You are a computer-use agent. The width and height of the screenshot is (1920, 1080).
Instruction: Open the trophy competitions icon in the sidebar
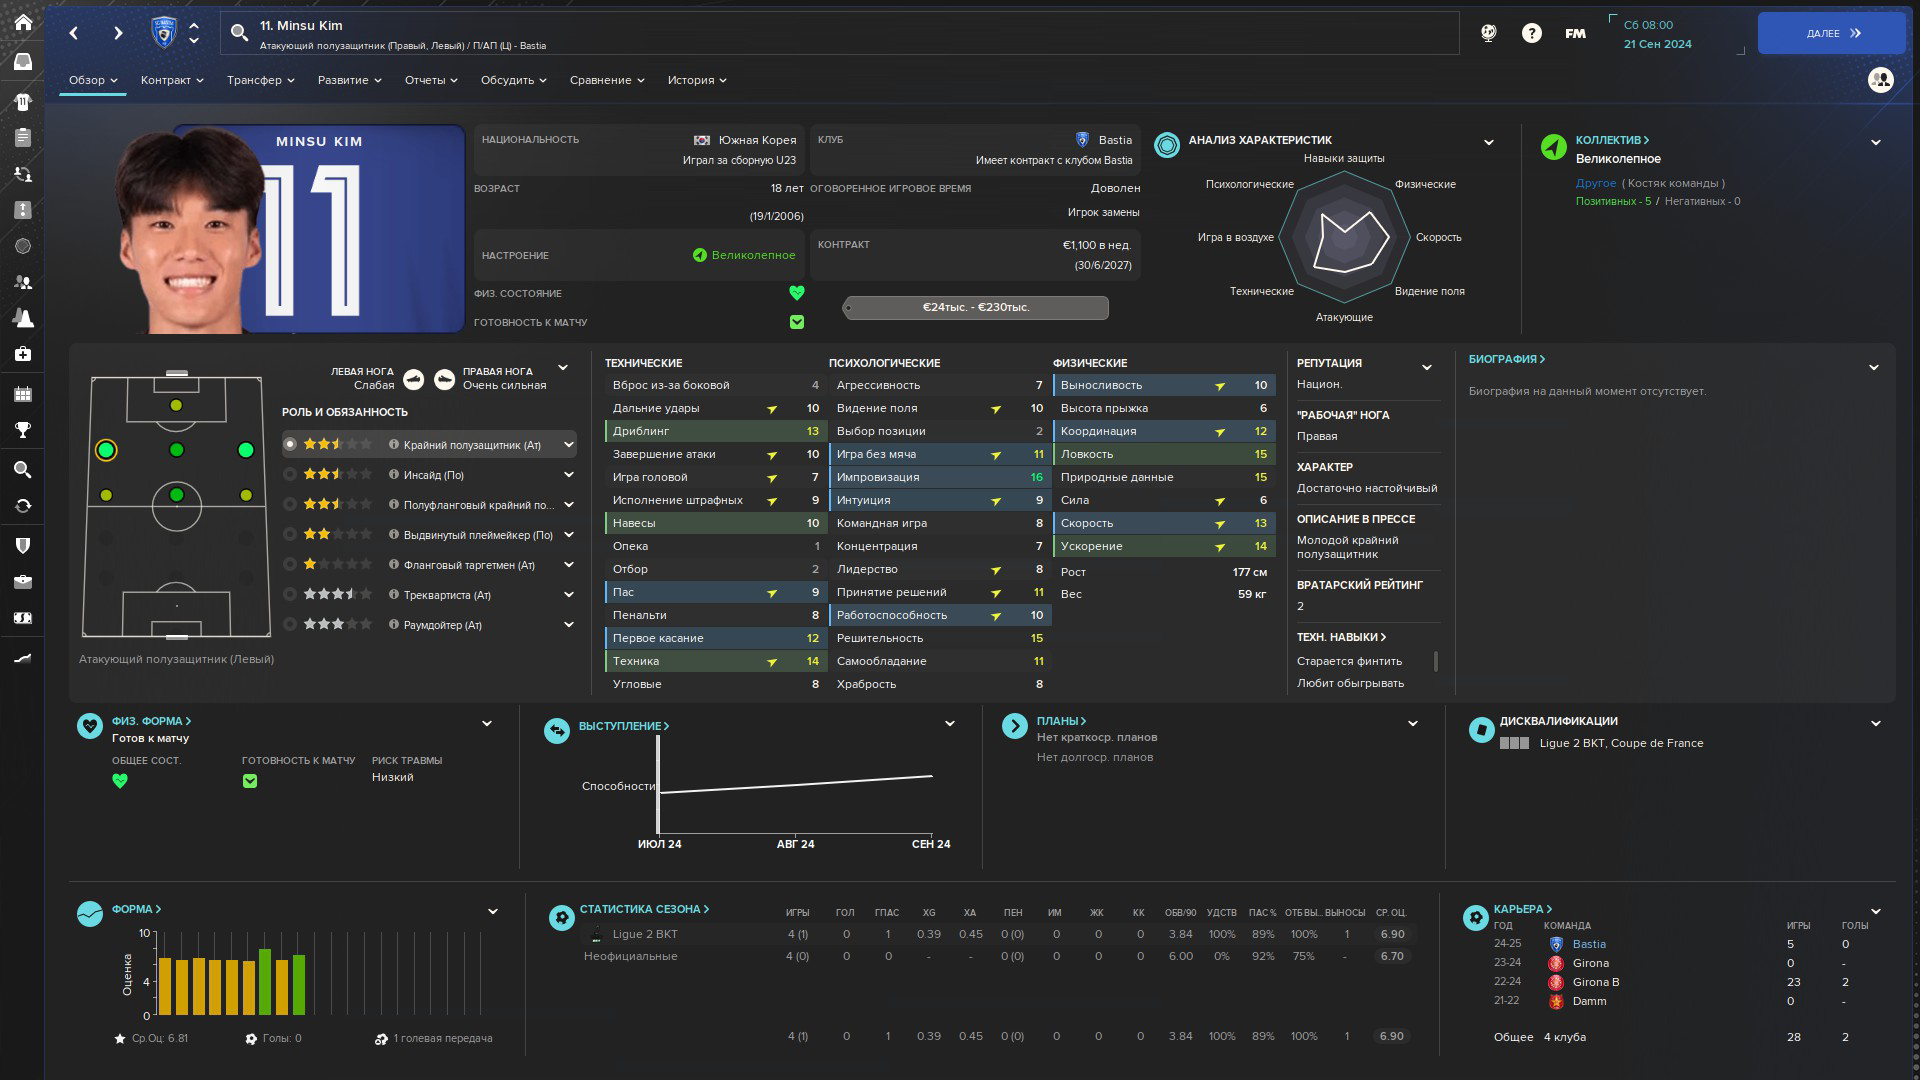pos(22,430)
